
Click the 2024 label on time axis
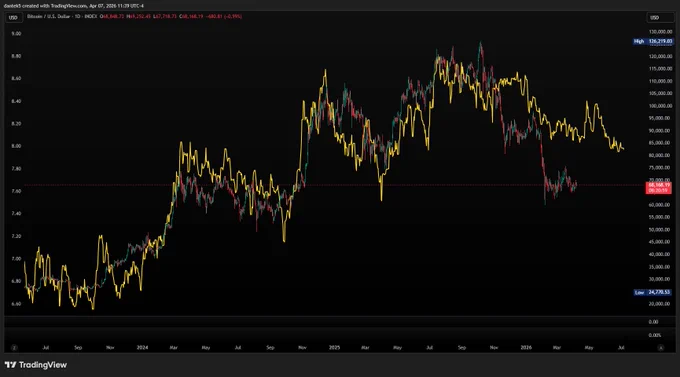click(142, 347)
